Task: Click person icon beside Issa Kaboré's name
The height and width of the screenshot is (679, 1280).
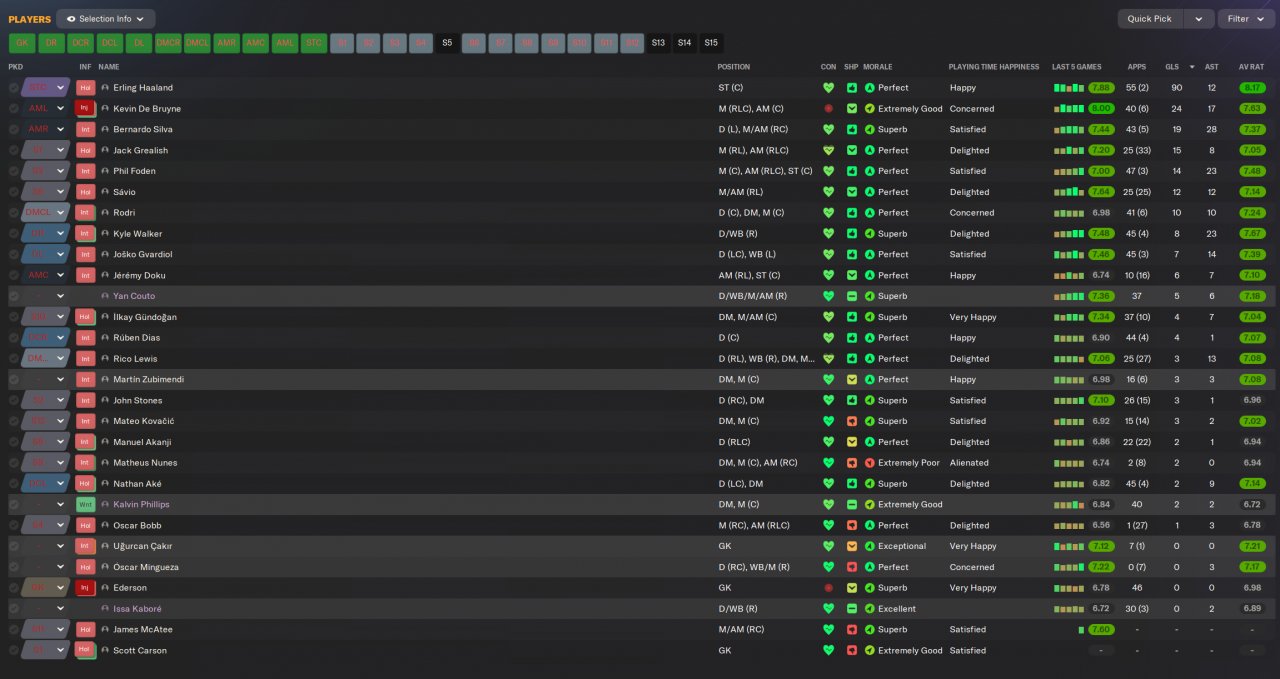Action: point(105,609)
